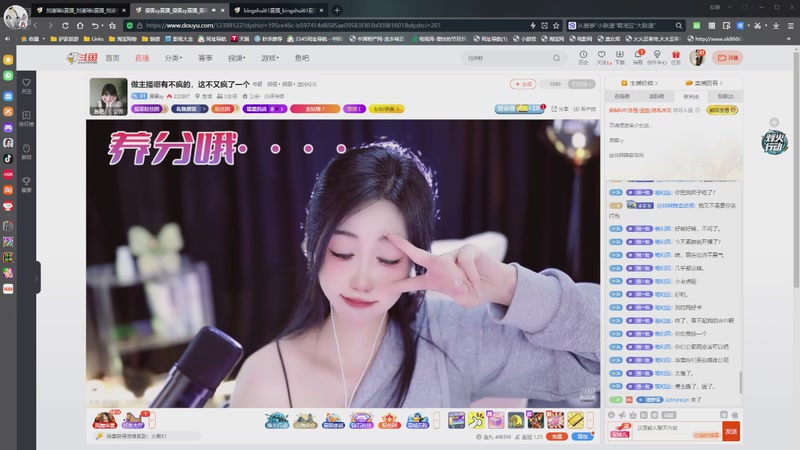This screenshot has height=450, width=800.
Task: Click the 关注 heart in left sidebar
Action: (x=27, y=86)
